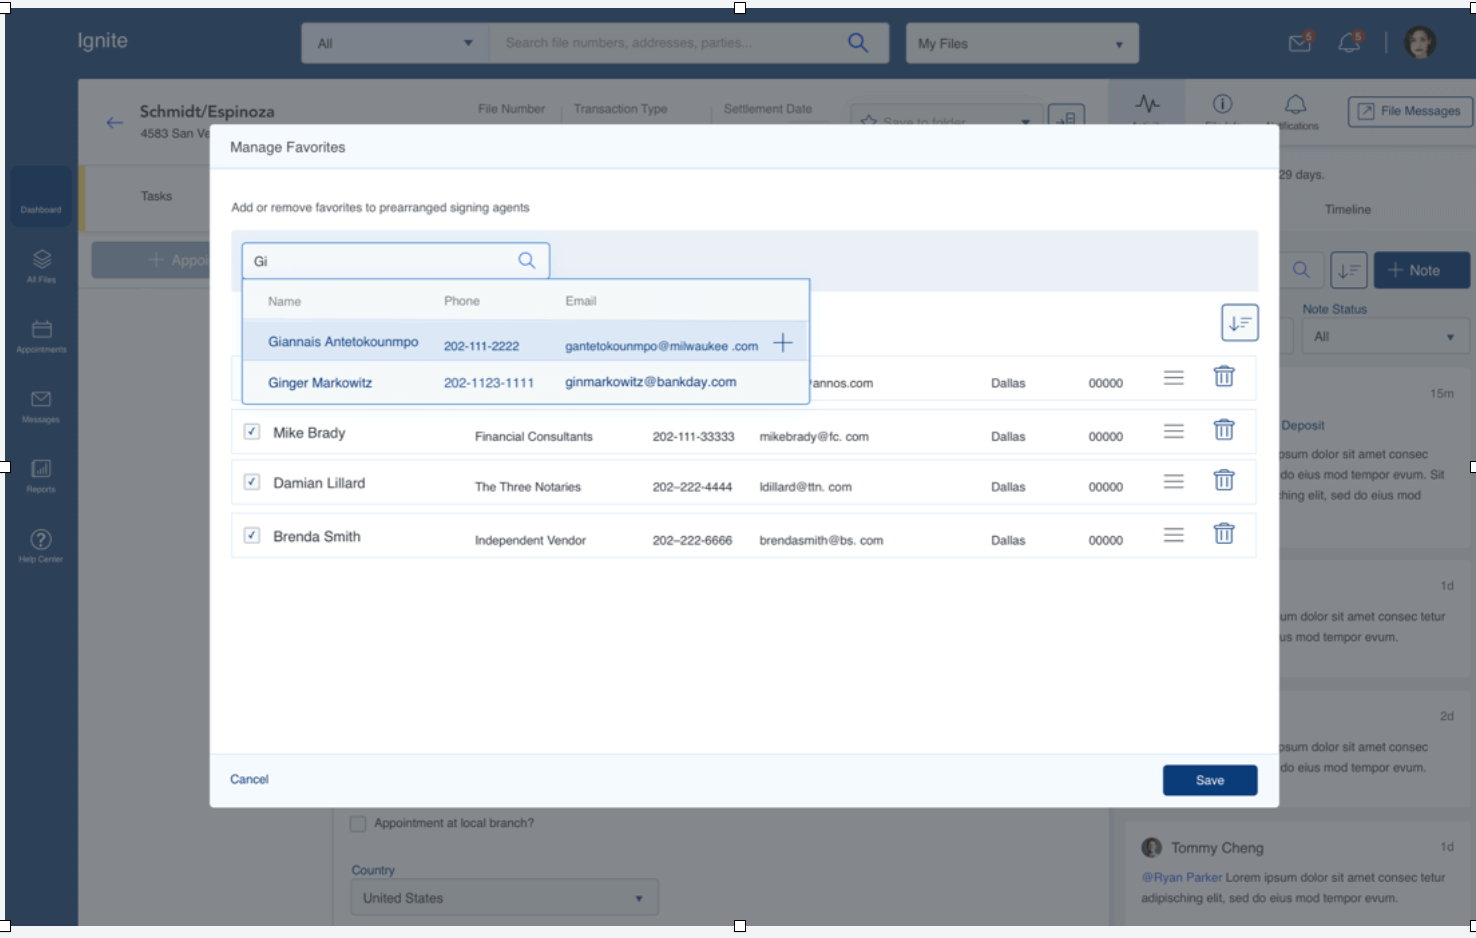Open Reports from the sidebar
Viewport: 1476px width, 938px height.
click(40, 475)
